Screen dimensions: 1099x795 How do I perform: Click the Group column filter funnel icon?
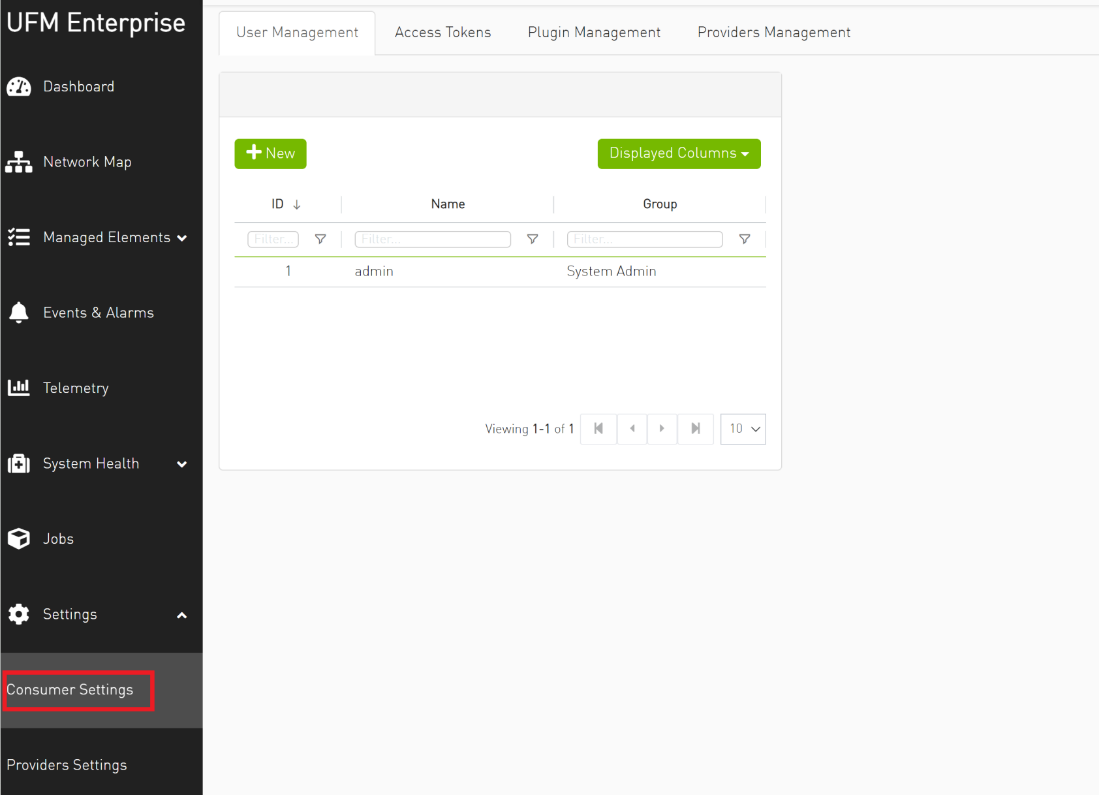click(x=744, y=239)
